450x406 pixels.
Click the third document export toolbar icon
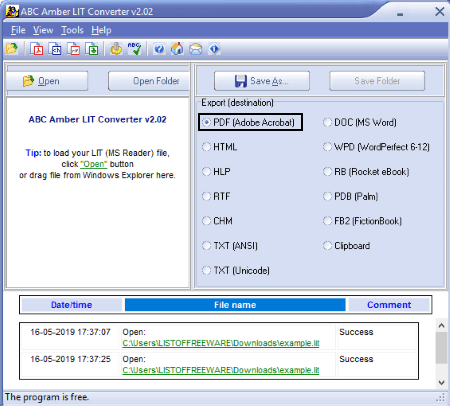pyautogui.click(x=74, y=49)
